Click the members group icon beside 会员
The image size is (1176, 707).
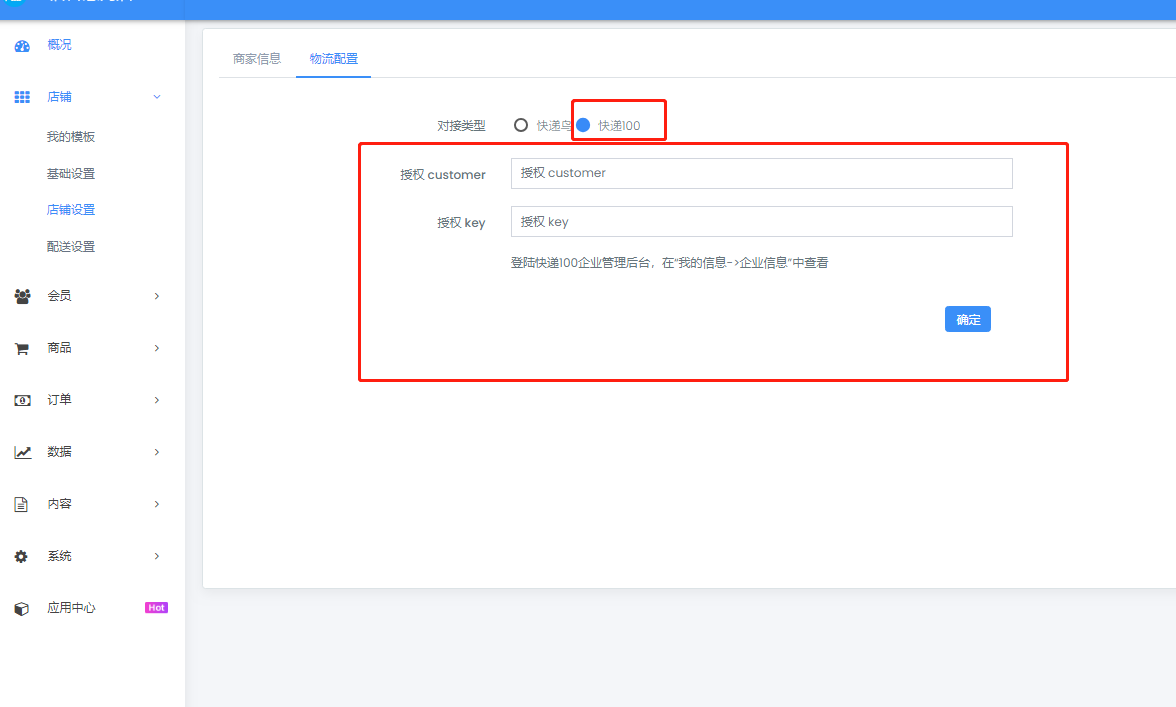point(22,296)
